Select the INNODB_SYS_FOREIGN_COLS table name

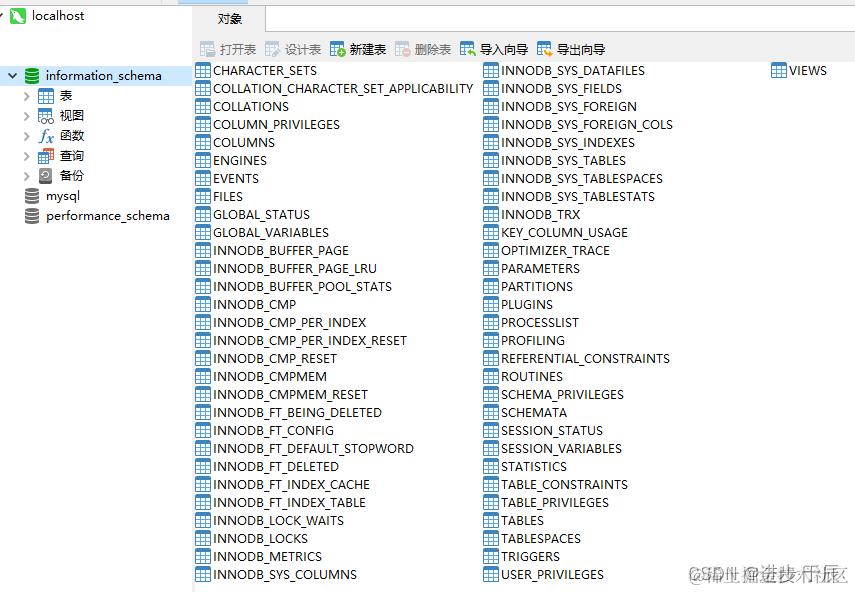[587, 124]
